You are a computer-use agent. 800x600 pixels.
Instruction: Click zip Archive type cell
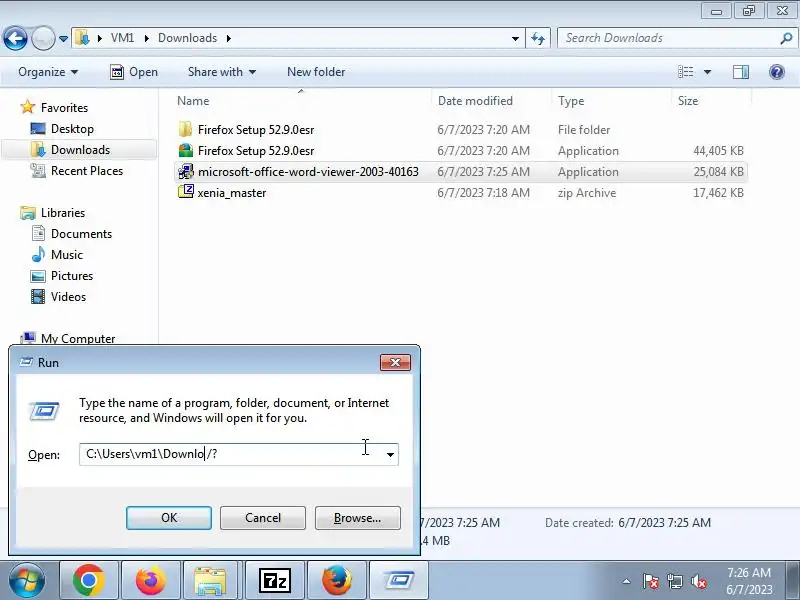pyautogui.click(x=587, y=193)
